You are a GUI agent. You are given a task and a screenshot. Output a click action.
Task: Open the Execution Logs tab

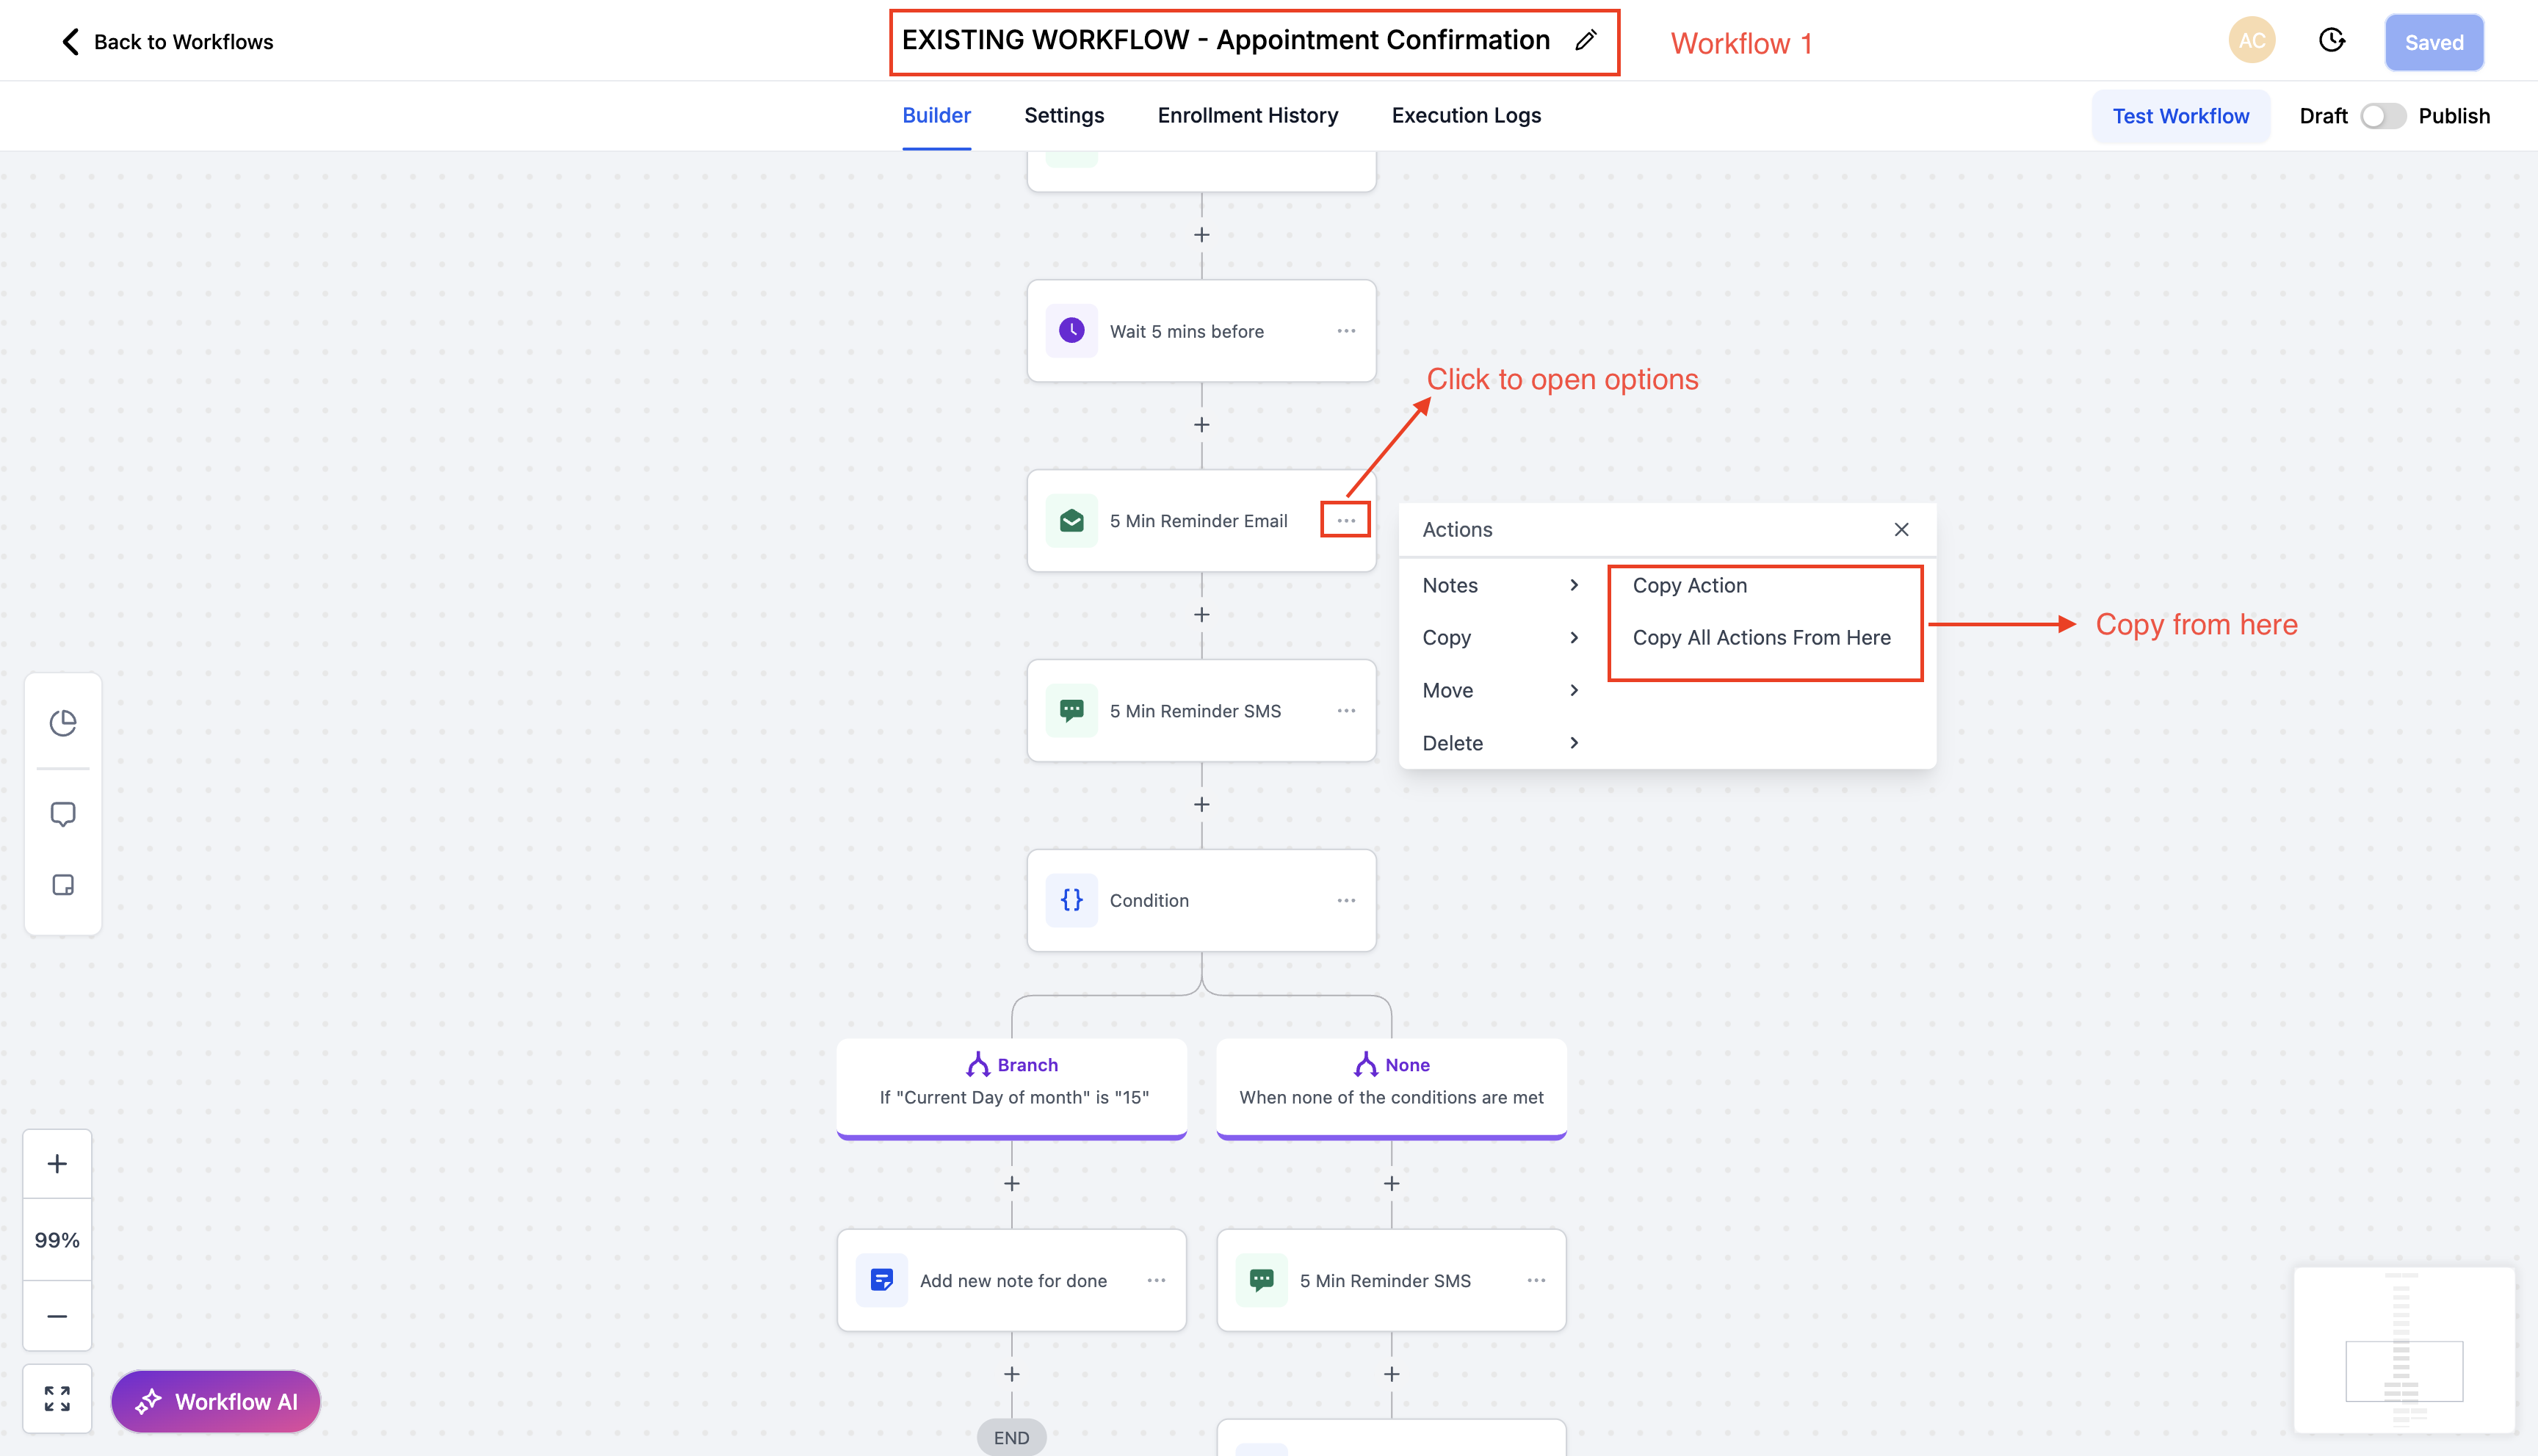click(1465, 115)
